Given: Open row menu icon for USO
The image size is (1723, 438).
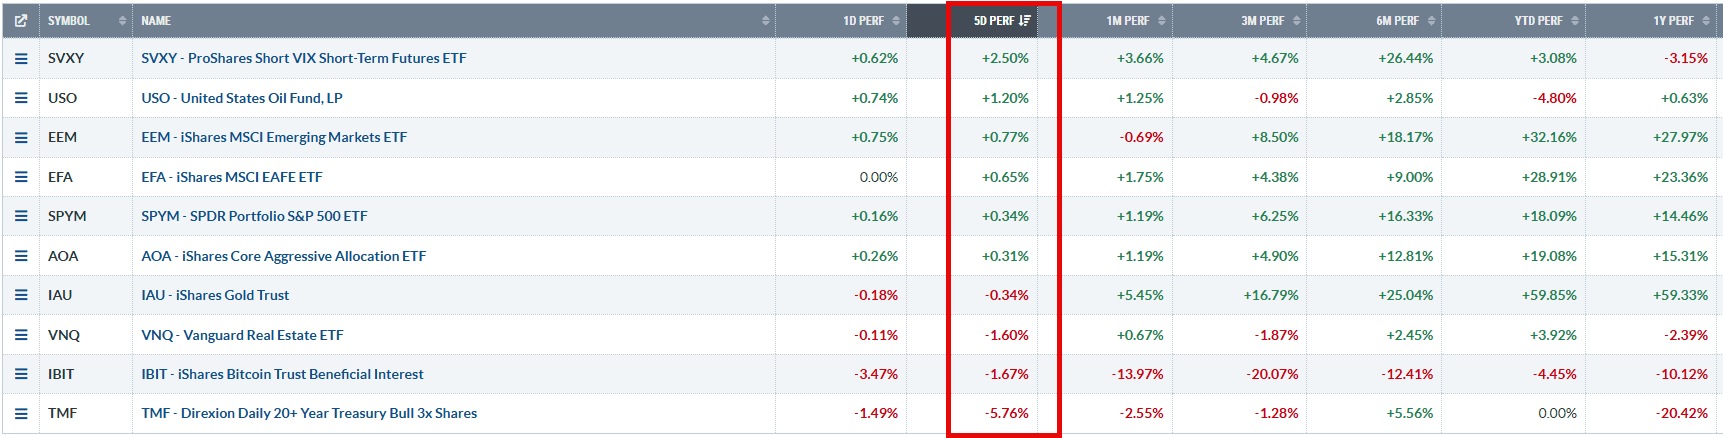Looking at the screenshot, I should click(21, 98).
